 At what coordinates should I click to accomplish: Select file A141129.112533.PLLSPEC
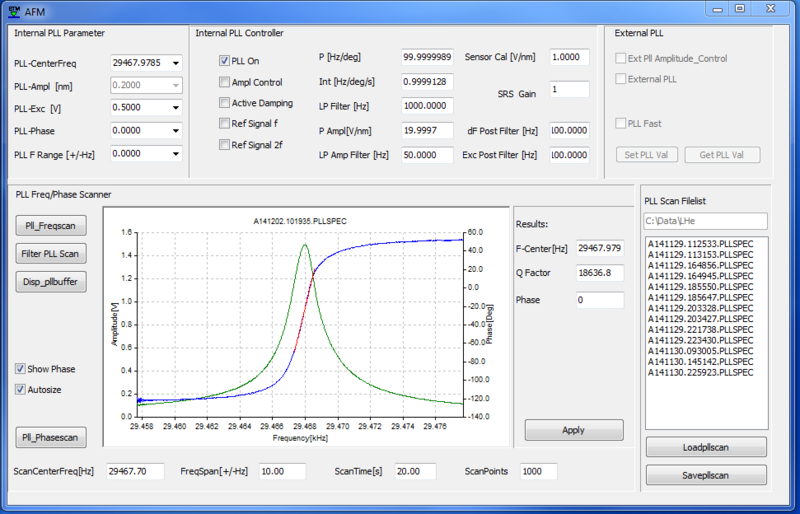click(x=701, y=244)
